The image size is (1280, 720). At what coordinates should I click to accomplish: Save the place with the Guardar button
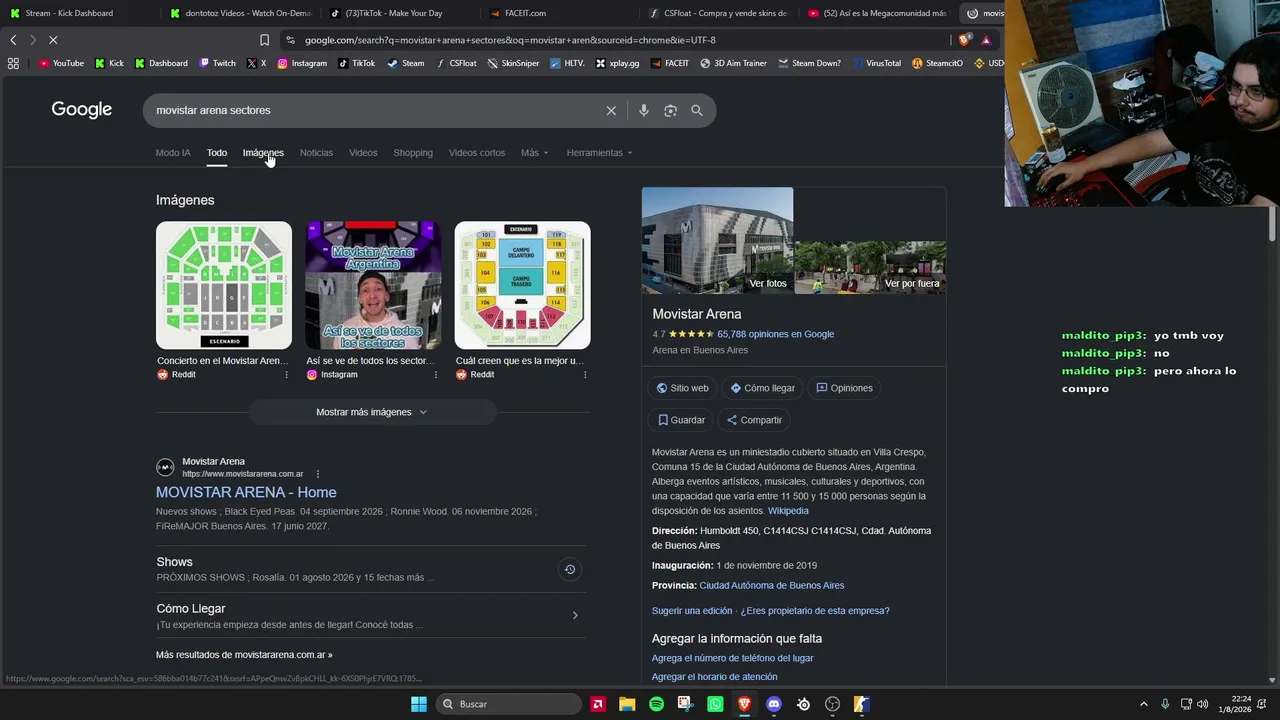681,420
